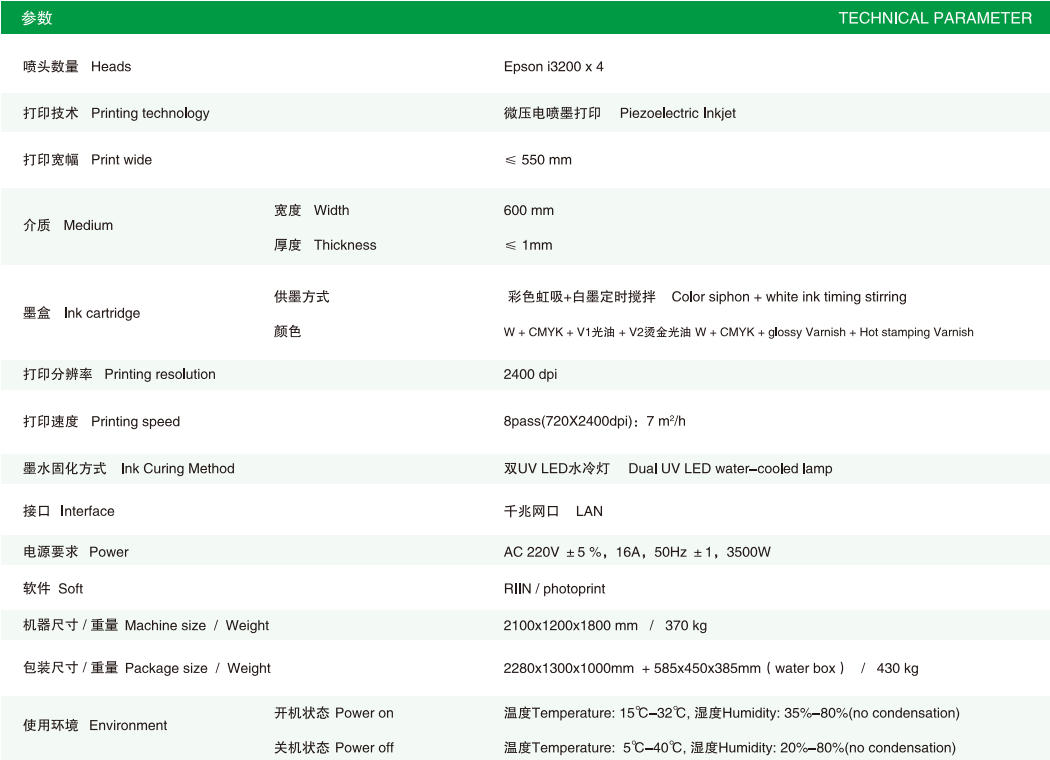Select the RIIN / photoprint software value
Image resolution: width=1050 pixels, height=760 pixels.
pyautogui.click(x=554, y=589)
